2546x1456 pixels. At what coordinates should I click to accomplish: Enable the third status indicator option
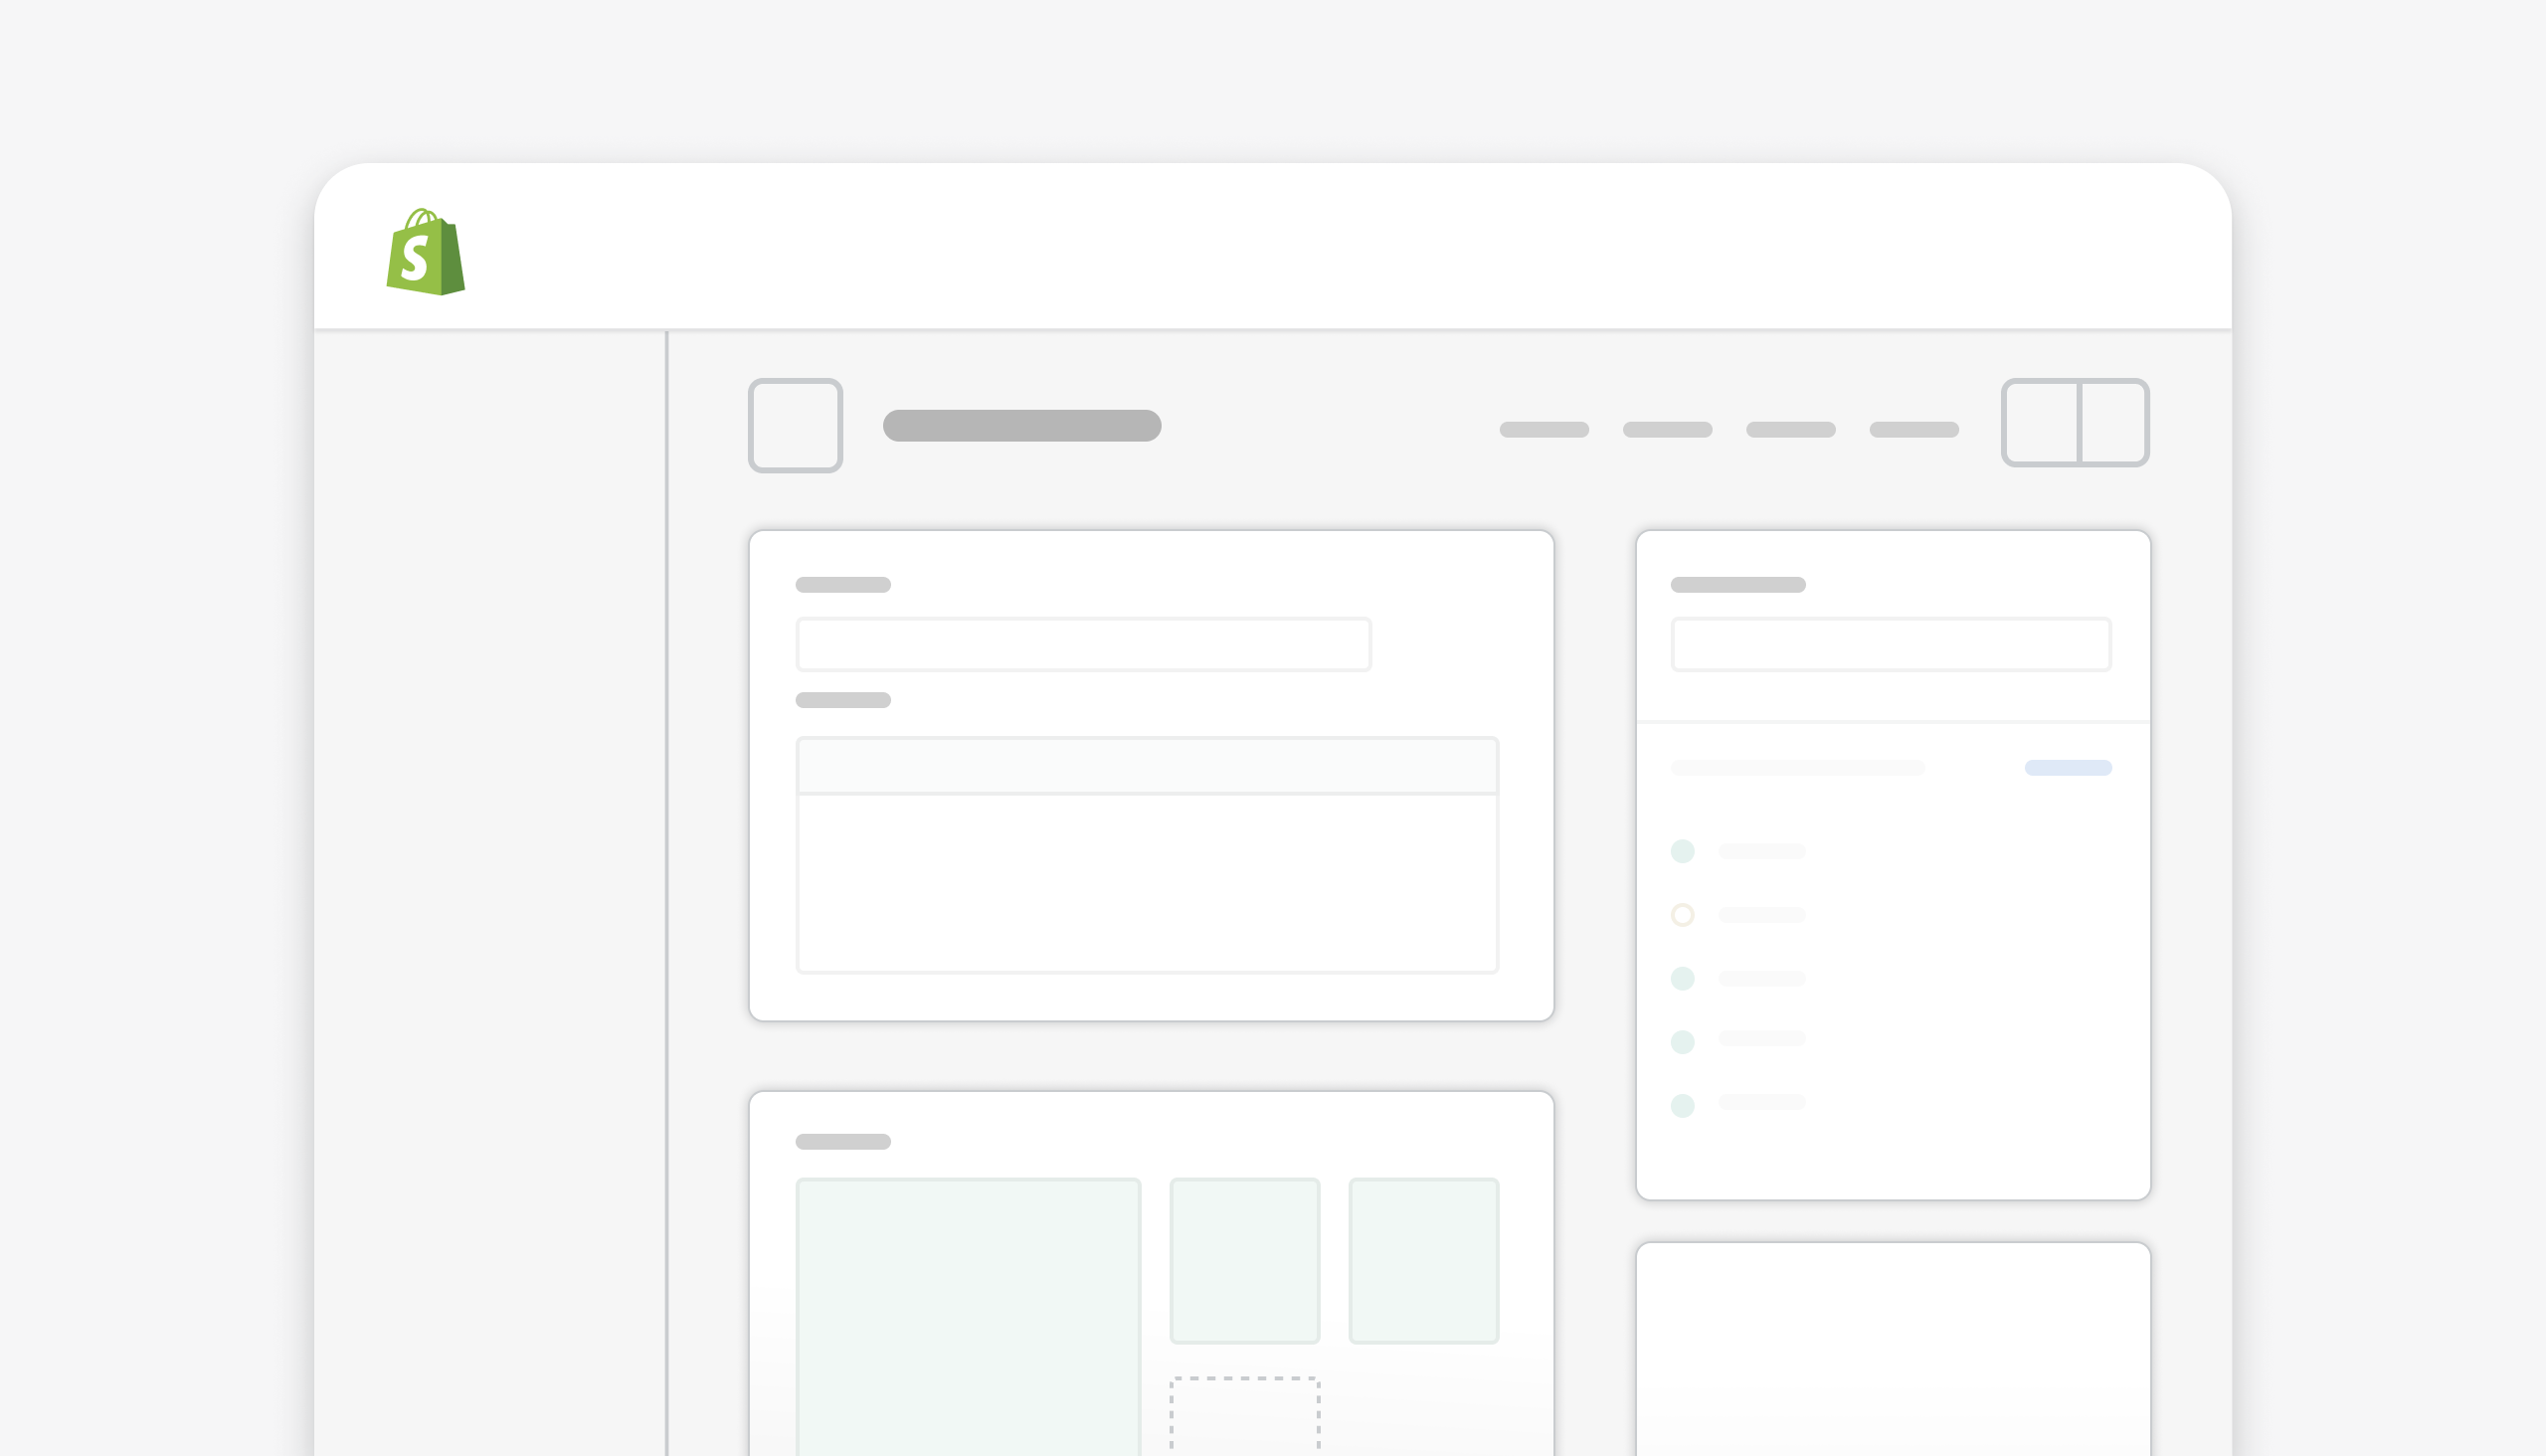tap(1682, 977)
